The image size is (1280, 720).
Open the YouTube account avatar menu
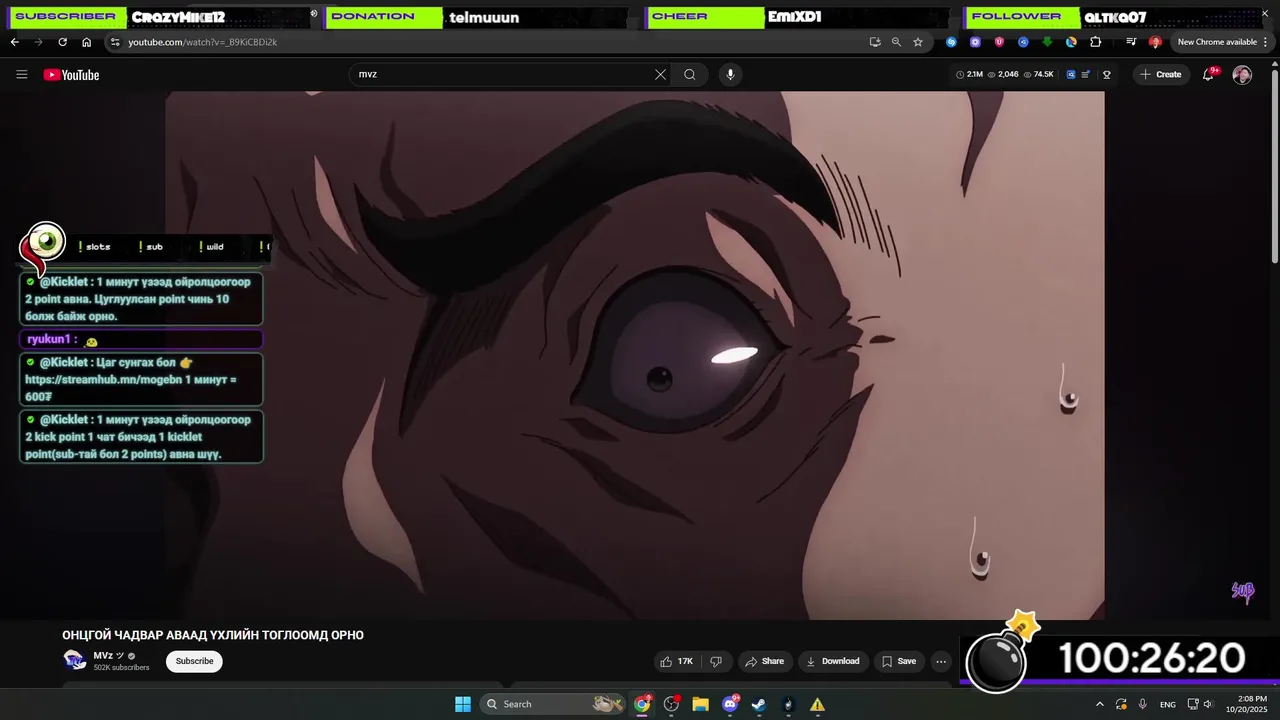coord(1242,75)
